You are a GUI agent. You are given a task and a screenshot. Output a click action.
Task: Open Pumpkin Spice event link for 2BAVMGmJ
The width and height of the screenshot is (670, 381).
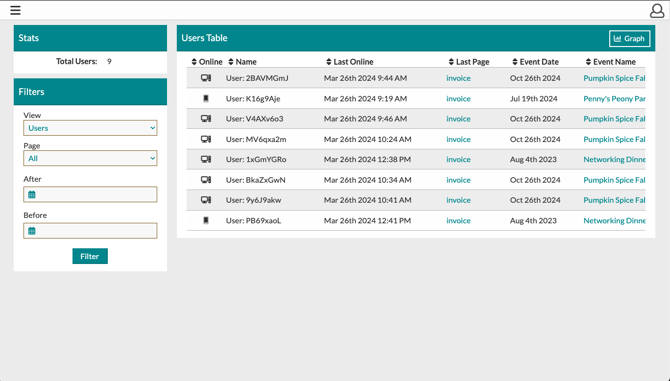[x=614, y=78]
